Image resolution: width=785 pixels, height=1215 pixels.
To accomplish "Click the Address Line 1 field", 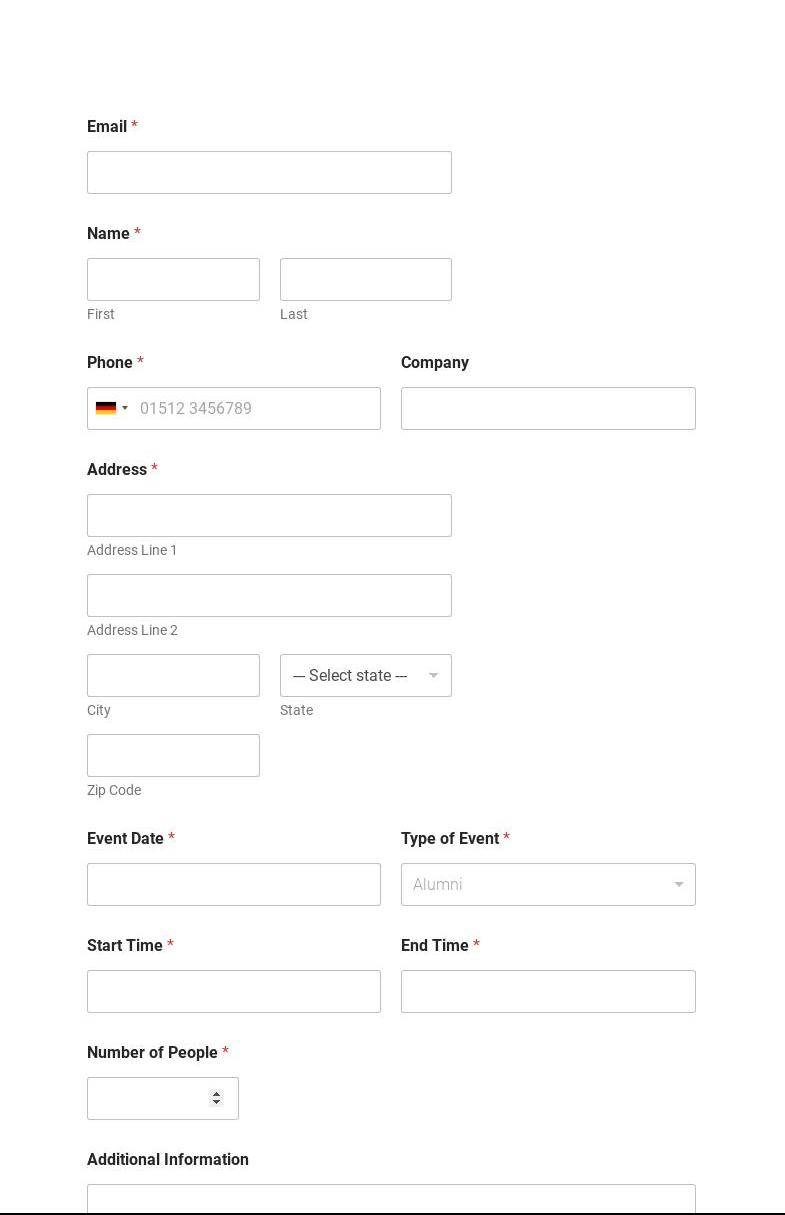I will coord(269,516).
